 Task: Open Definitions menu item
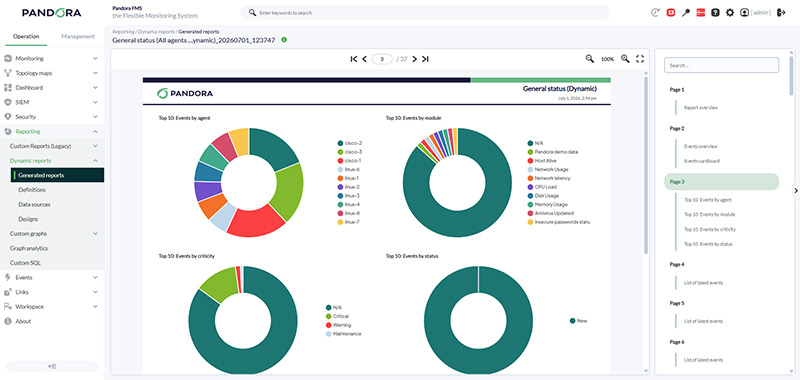point(32,190)
